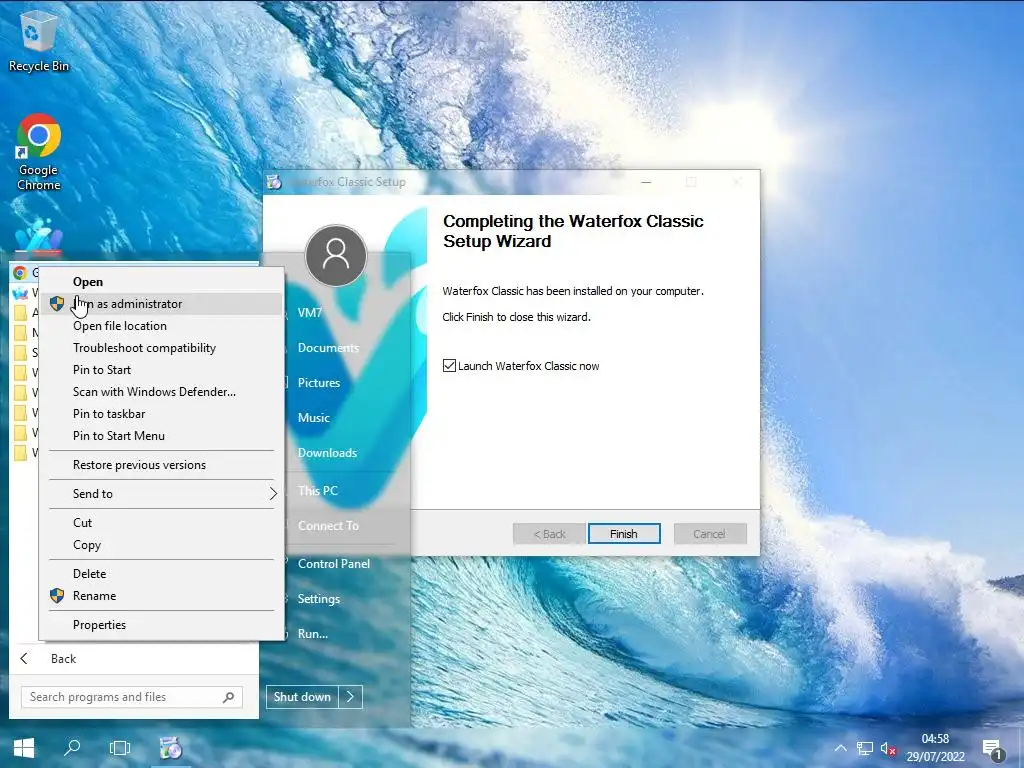1024x768 pixels.
Task: Open the Action Center notifications icon
Action: tap(992, 748)
